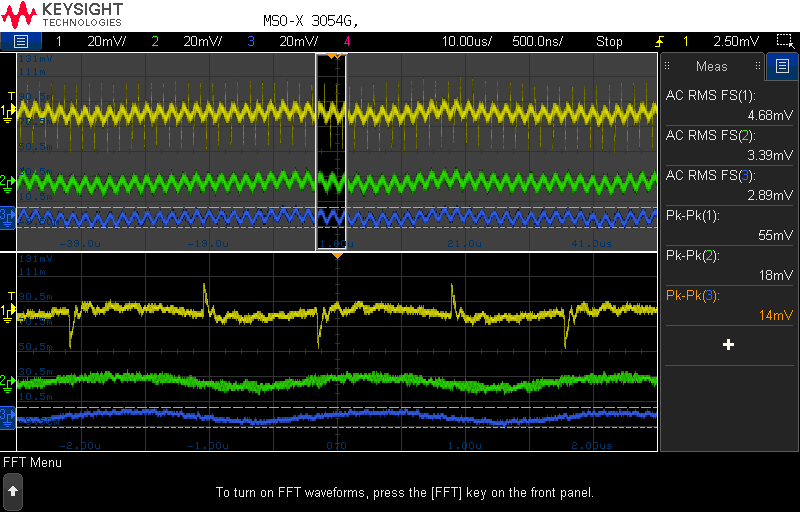Viewport: 800px width, 512px height.
Task: Select the zoom box selection icon
Action: tap(784, 41)
